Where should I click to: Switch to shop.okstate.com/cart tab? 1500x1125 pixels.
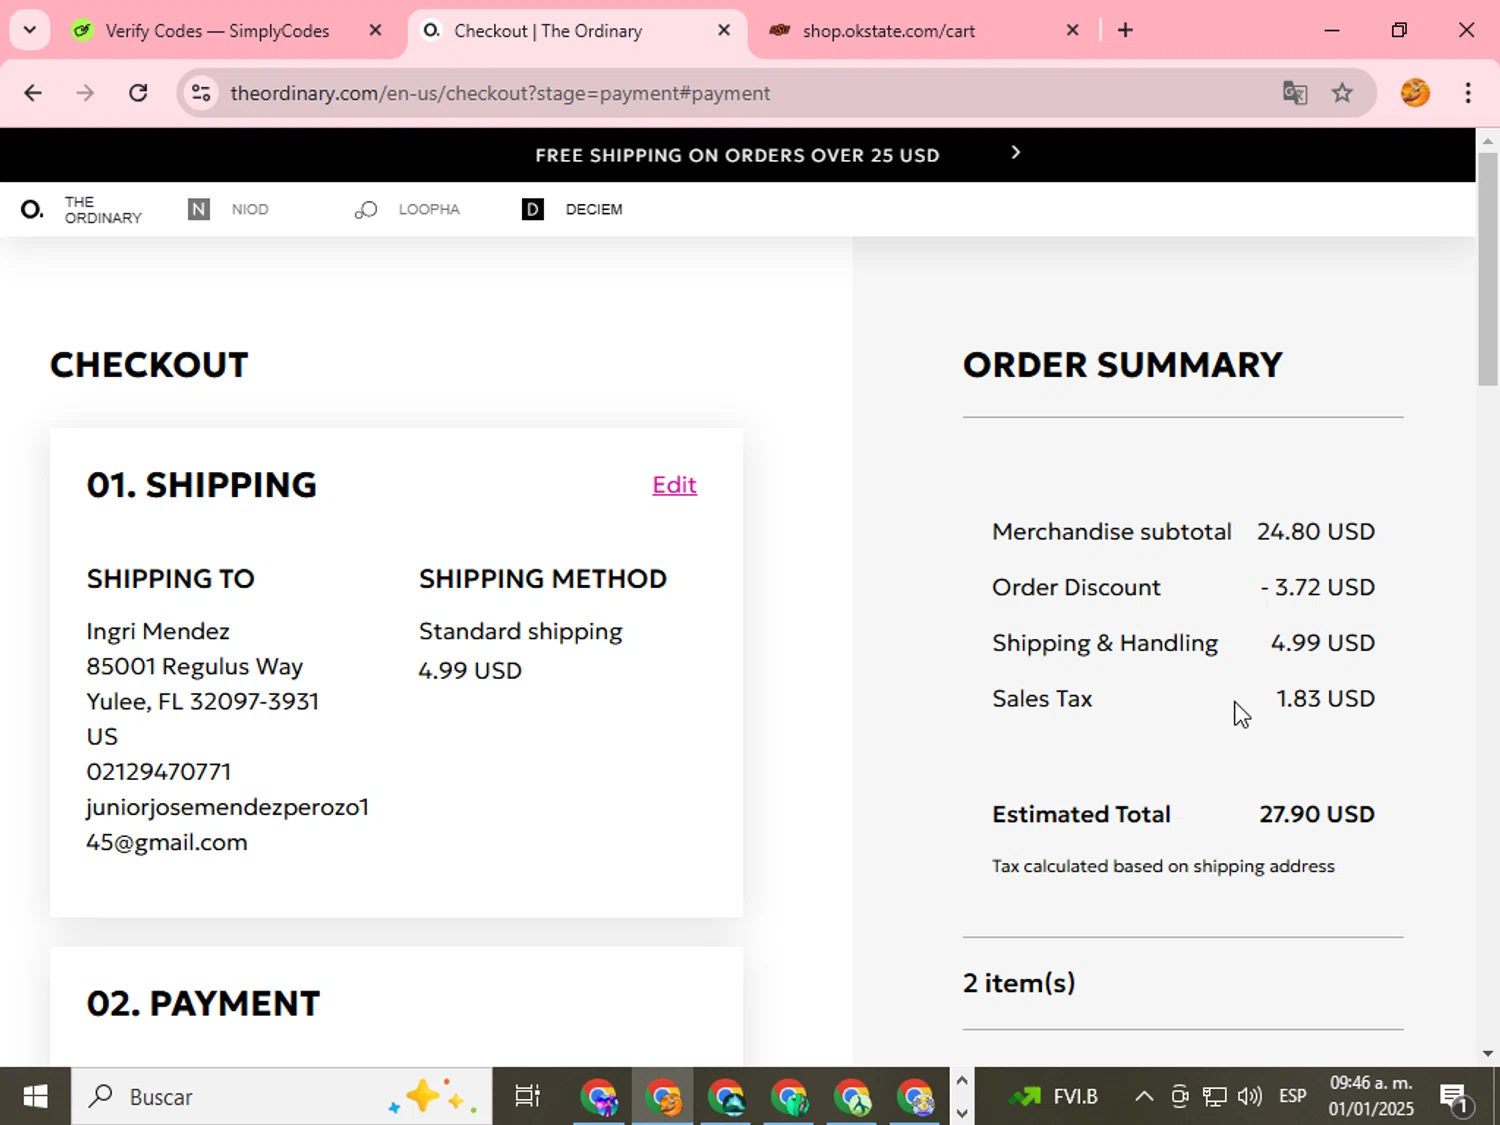coord(889,31)
